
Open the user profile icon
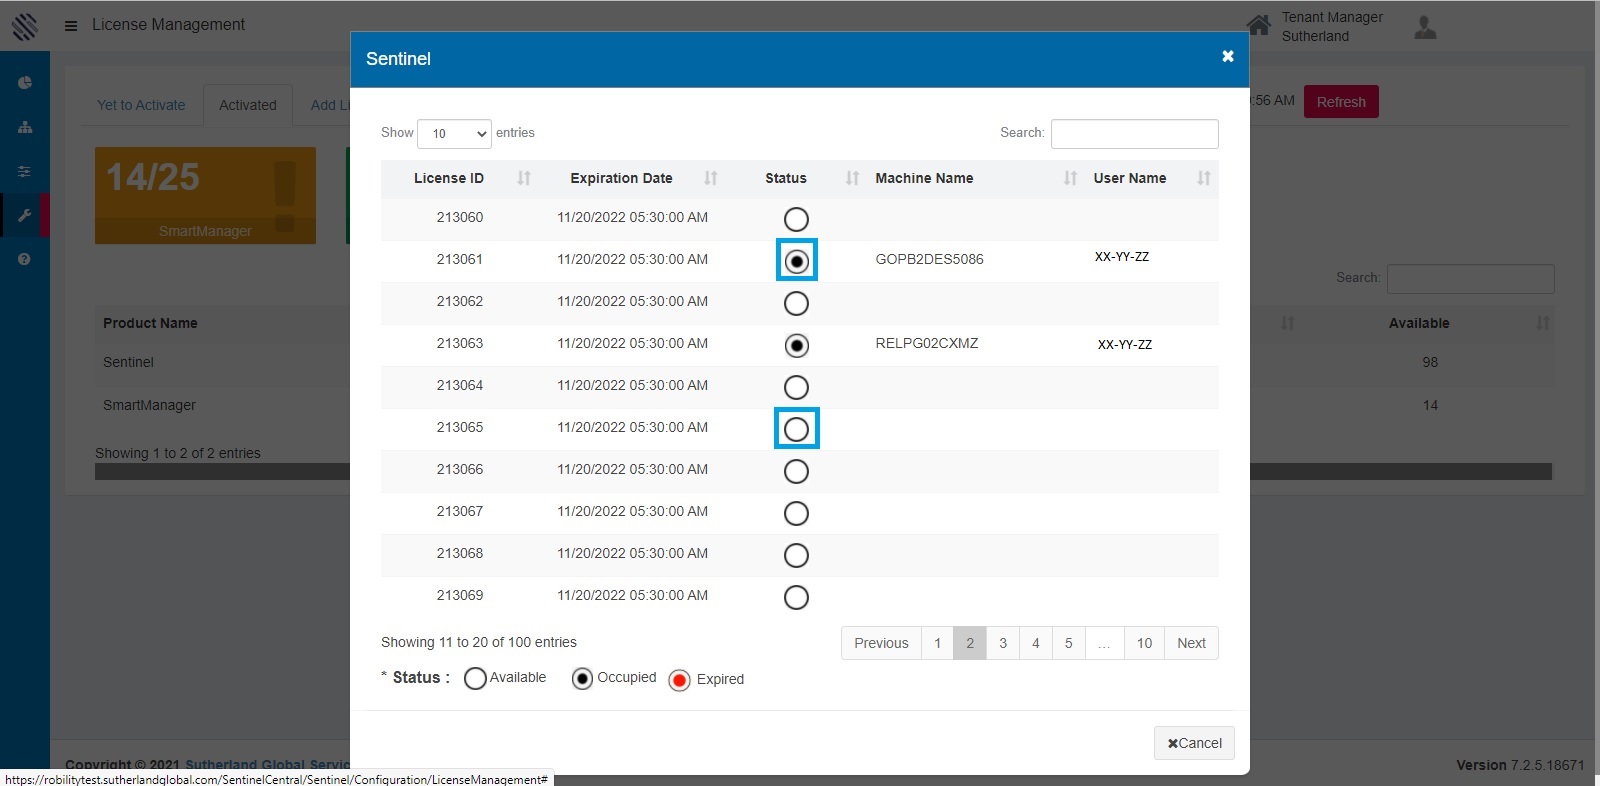tap(1425, 27)
